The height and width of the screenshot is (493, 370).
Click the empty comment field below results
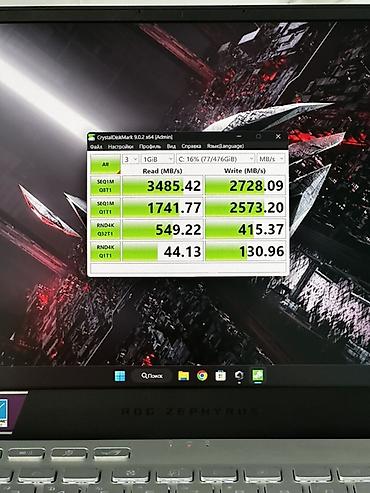click(x=188, y=269)
